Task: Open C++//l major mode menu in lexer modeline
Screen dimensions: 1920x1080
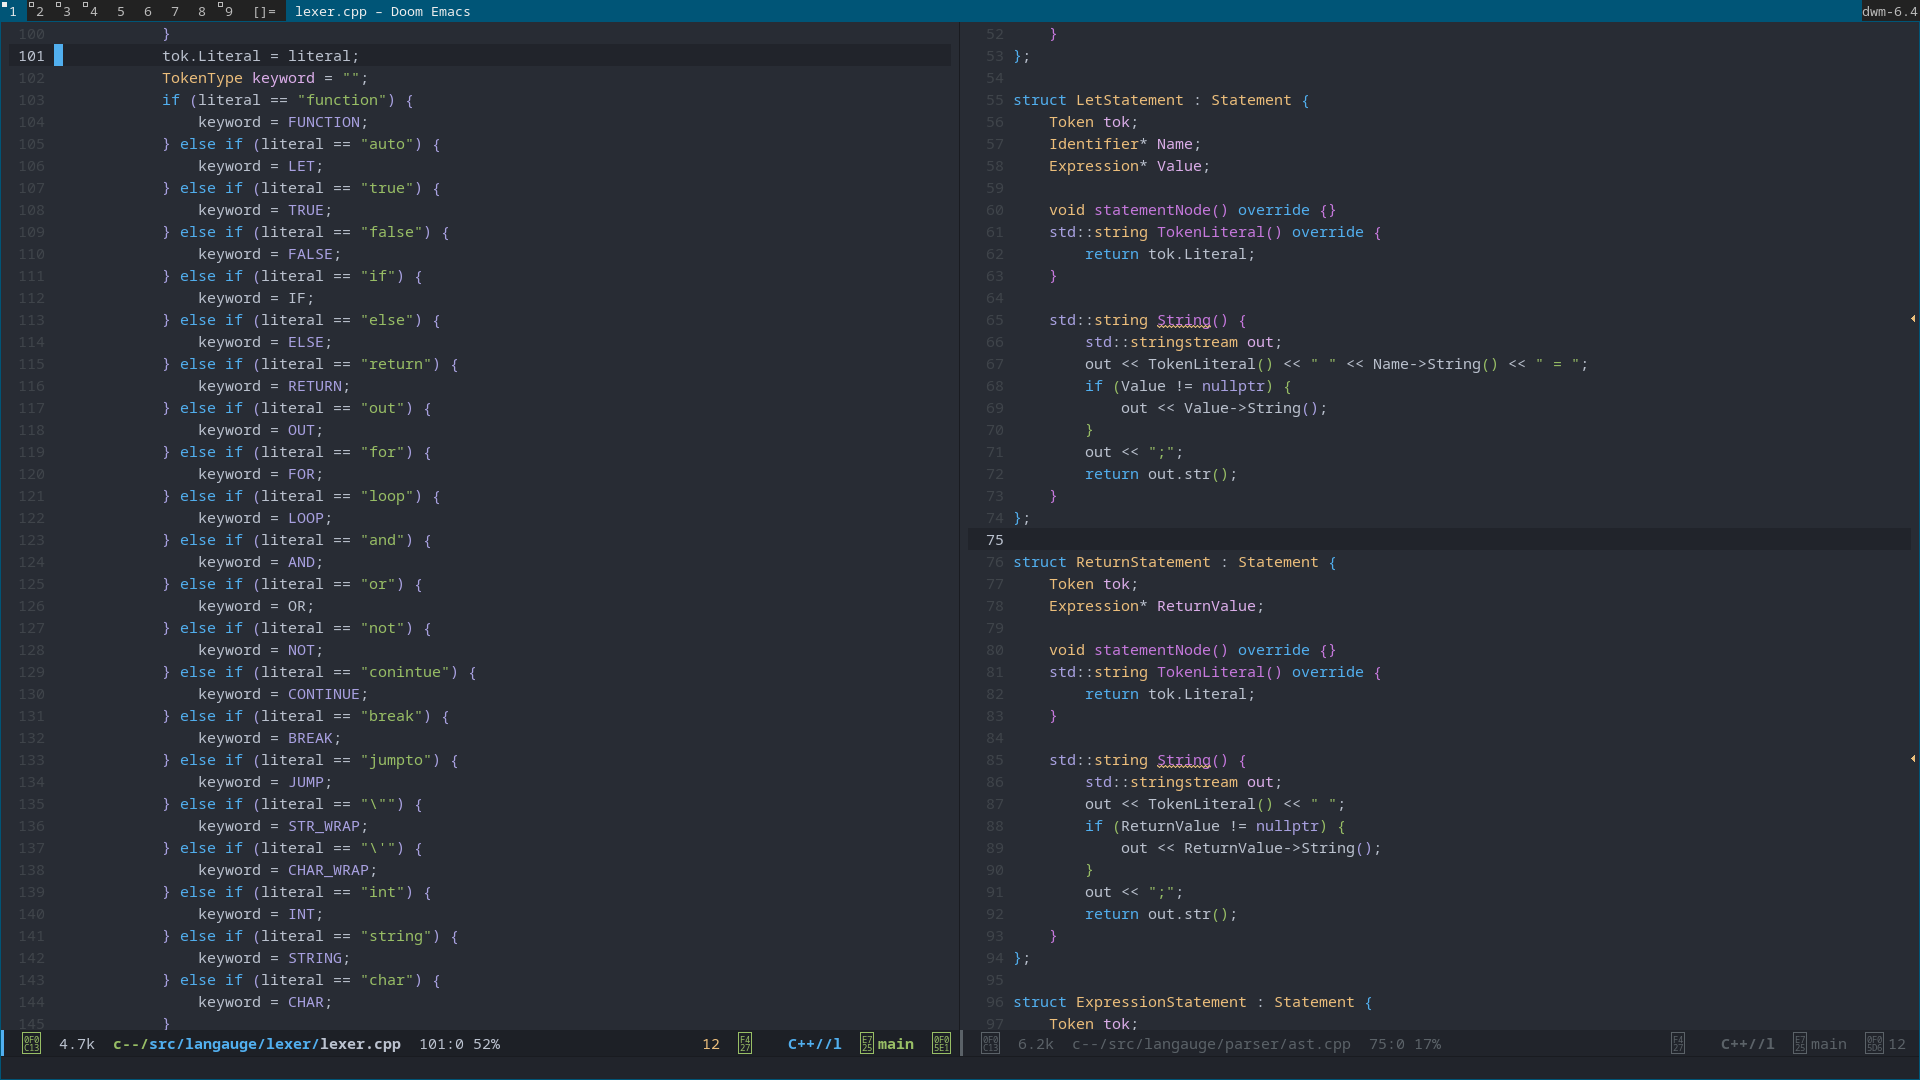Action: (x=814, y=1044)
